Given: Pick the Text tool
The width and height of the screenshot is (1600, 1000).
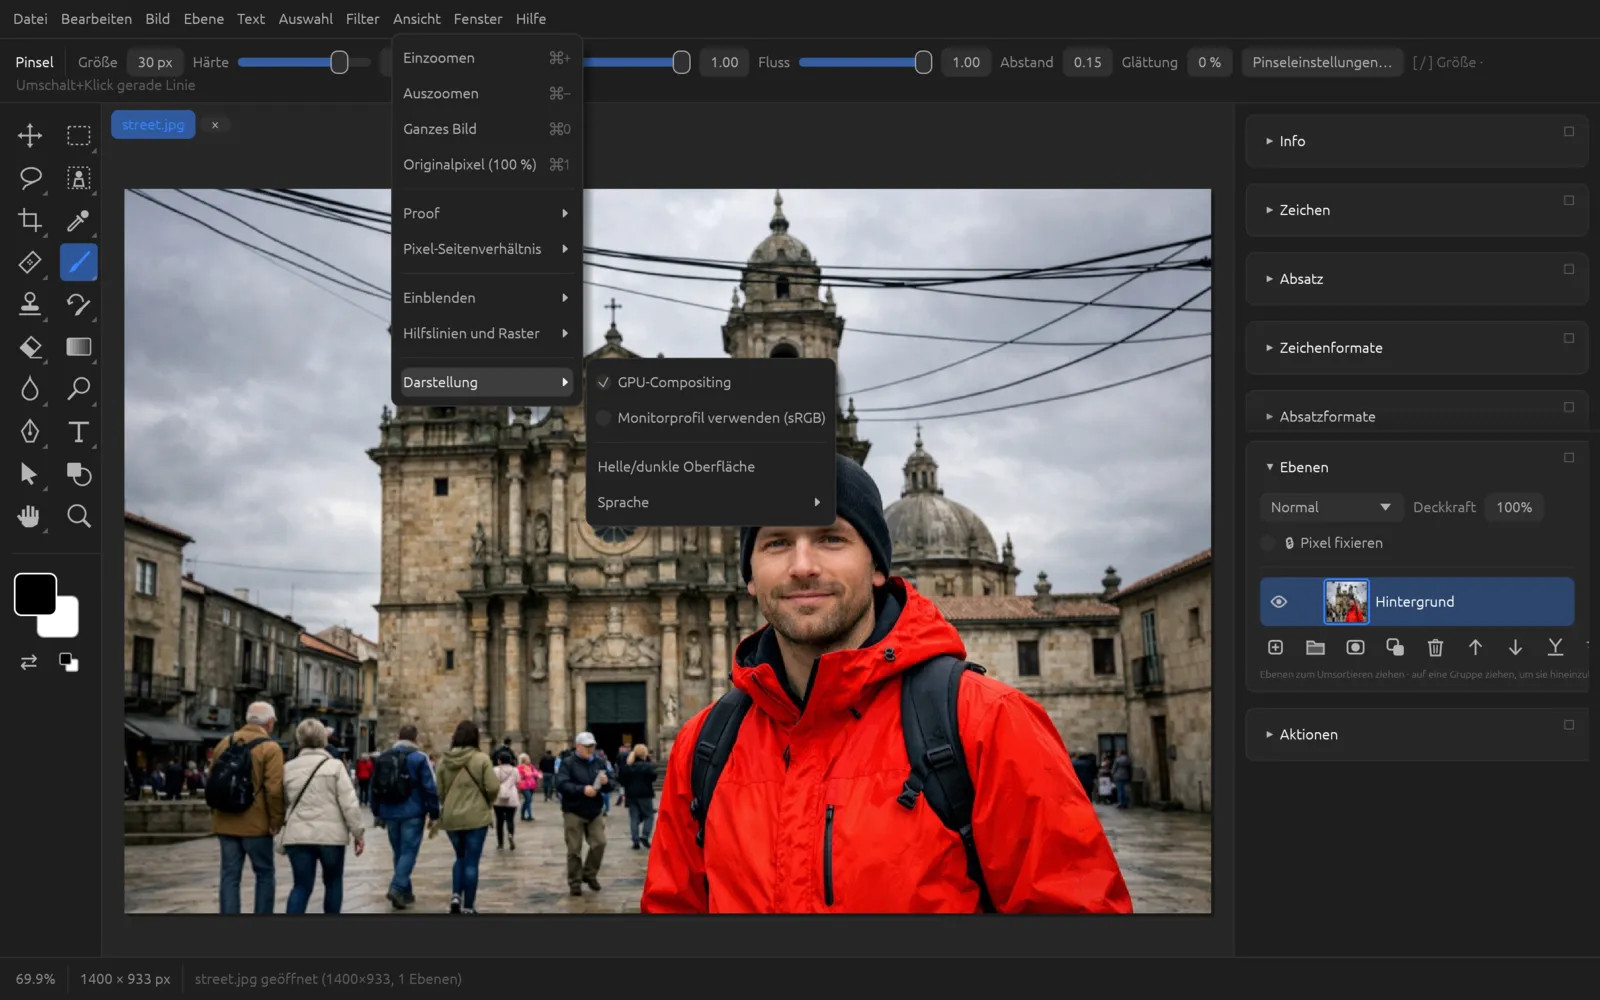Looking at the screenshot, I should [x=78, y=431].
